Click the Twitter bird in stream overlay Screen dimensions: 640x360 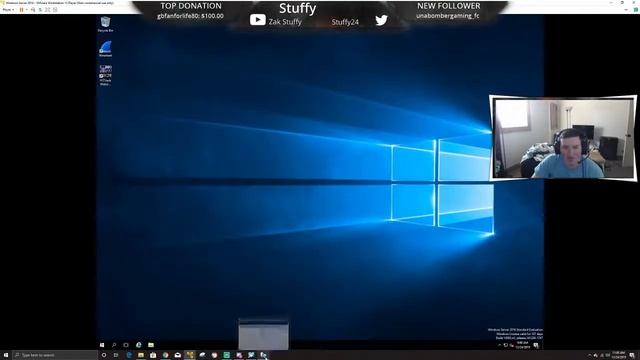[x=381, y=20]
